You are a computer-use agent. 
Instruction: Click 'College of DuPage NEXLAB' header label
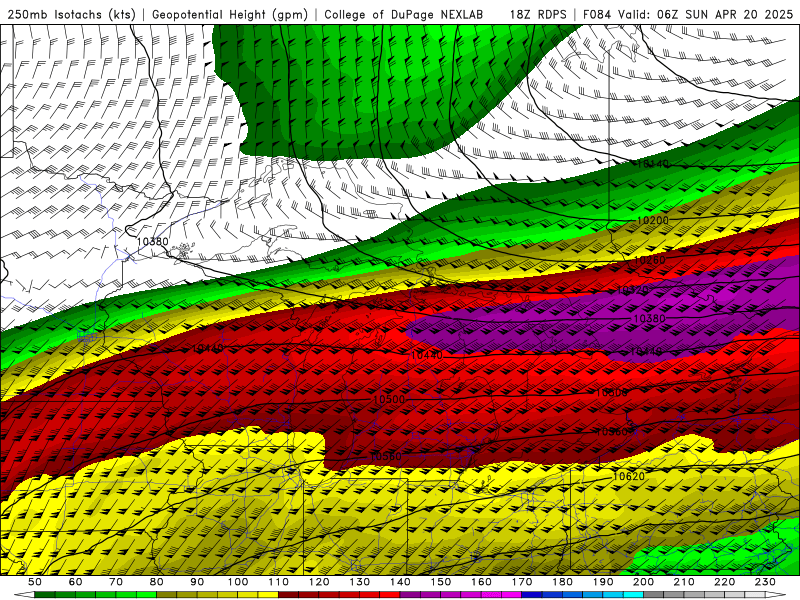pyautogui.click(x=404, y=14)
